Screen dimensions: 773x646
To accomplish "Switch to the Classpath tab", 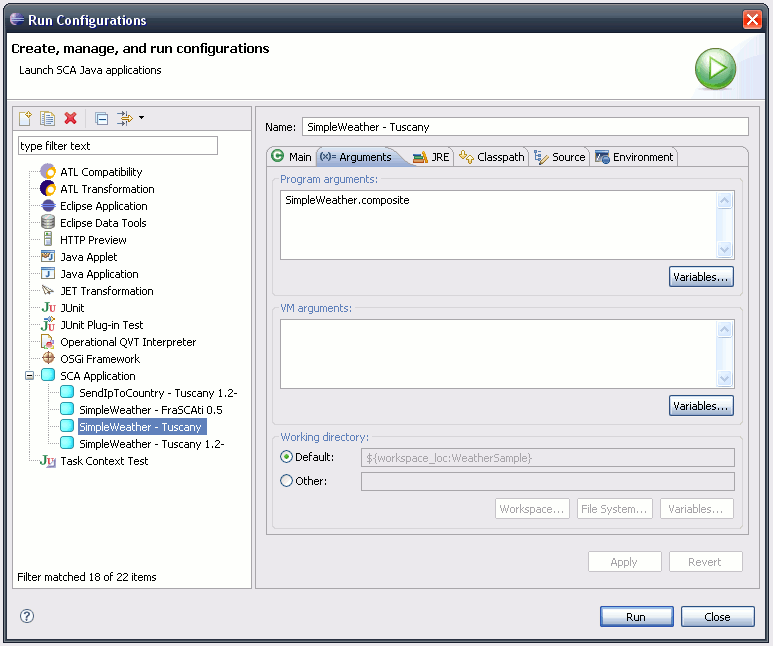I will pyautogui.click(x=492, y=157).
